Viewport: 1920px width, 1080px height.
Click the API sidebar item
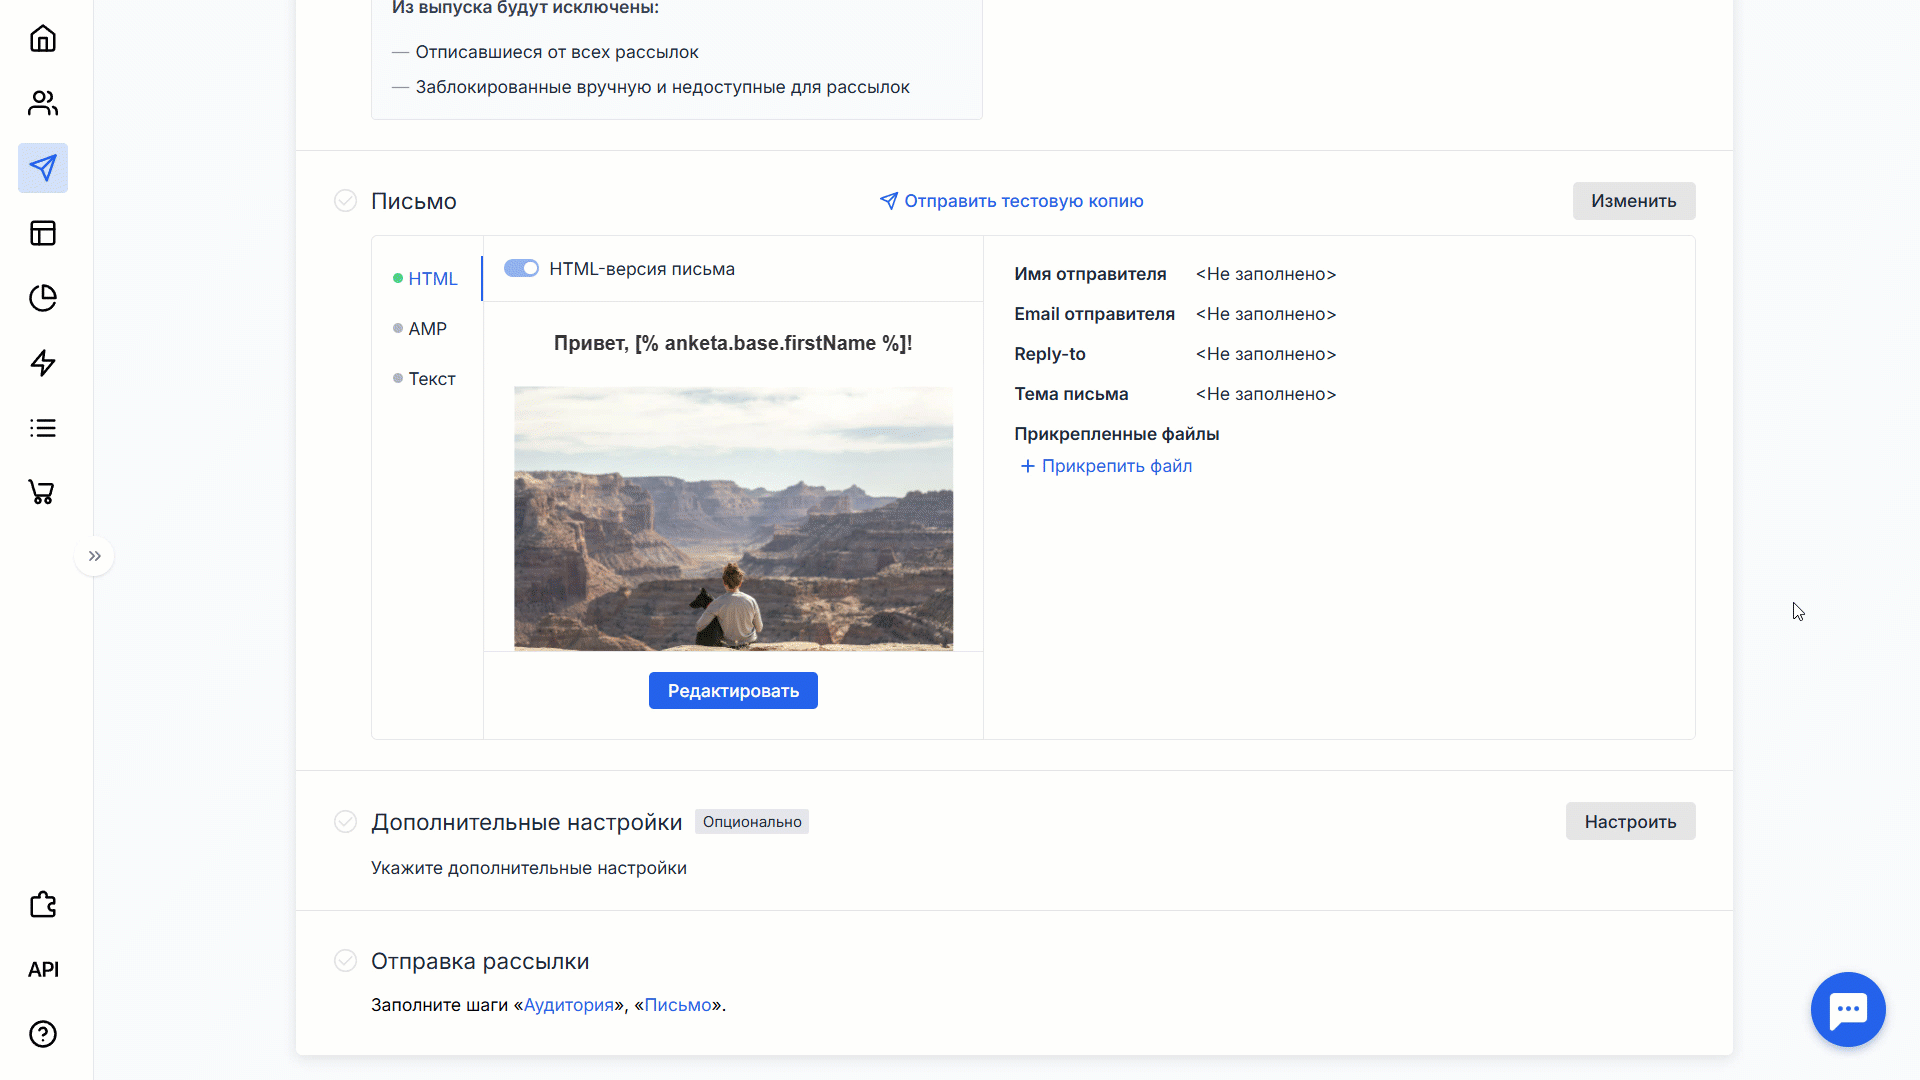coord(43,969)
